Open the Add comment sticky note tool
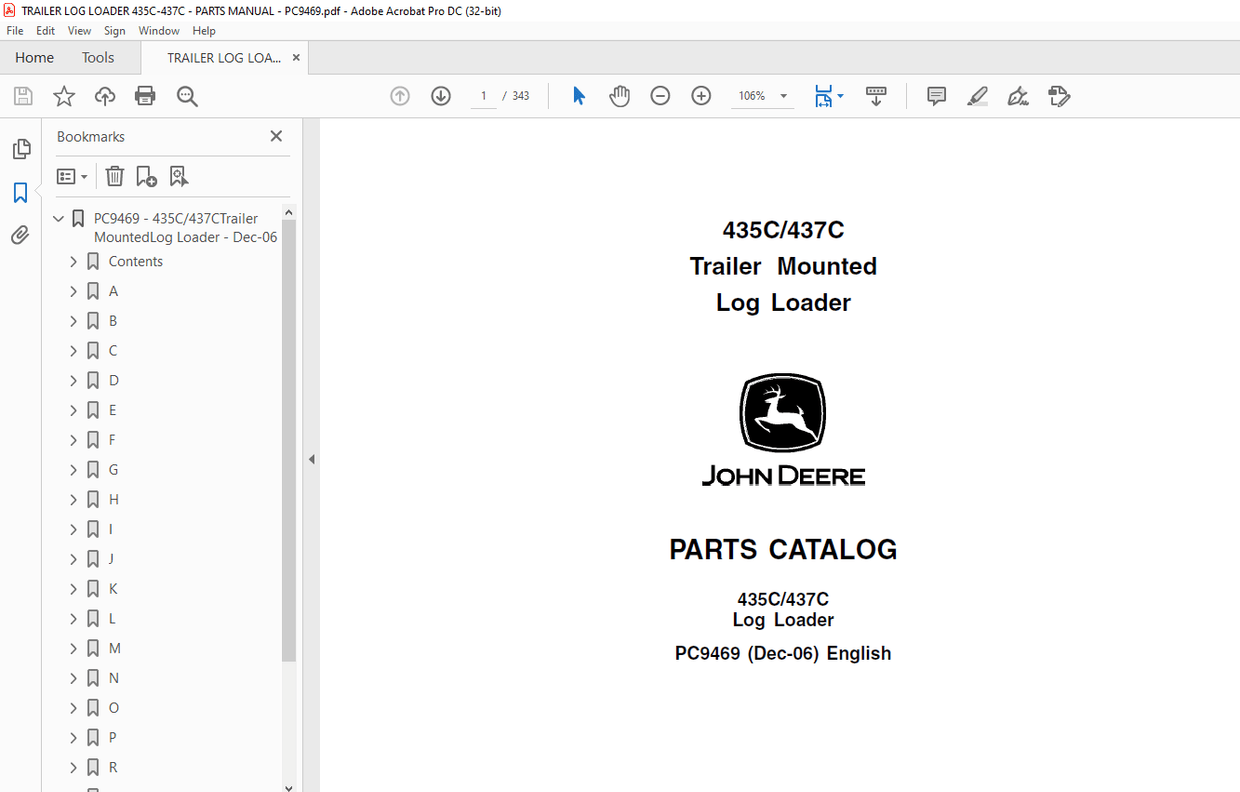 click(x=936, y=96)
